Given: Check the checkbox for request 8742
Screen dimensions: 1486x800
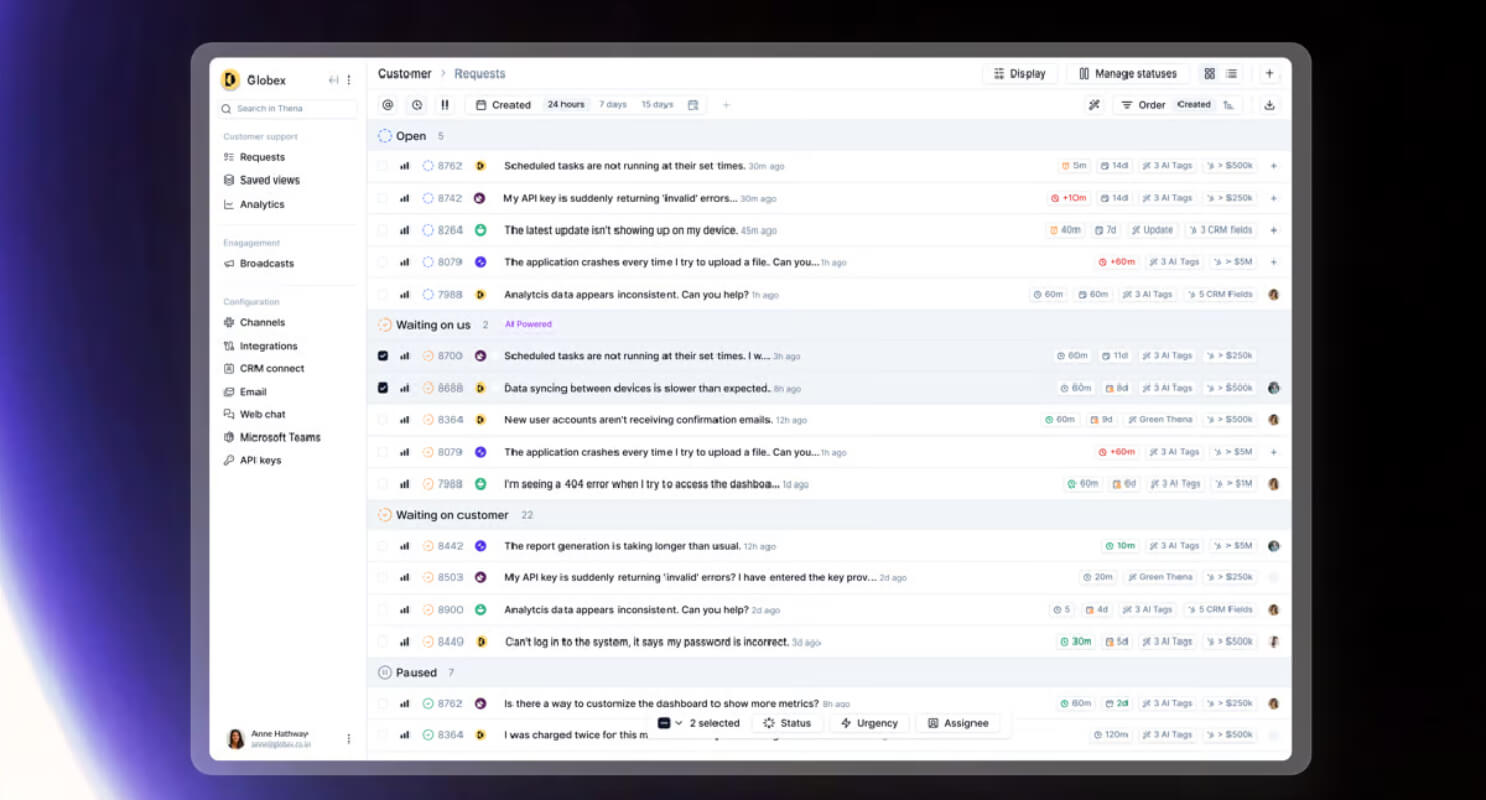Looking at the screenshot, I should point(383,198).
